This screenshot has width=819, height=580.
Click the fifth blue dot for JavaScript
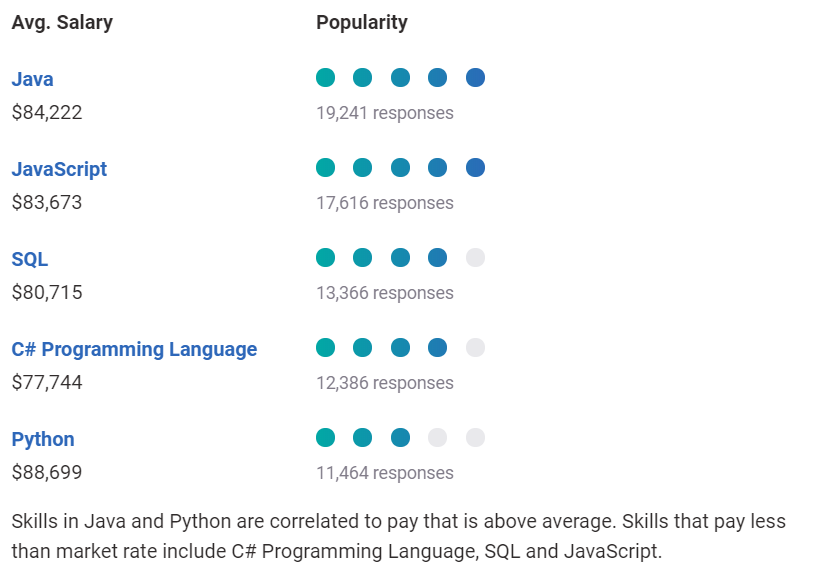coord(475,168)
